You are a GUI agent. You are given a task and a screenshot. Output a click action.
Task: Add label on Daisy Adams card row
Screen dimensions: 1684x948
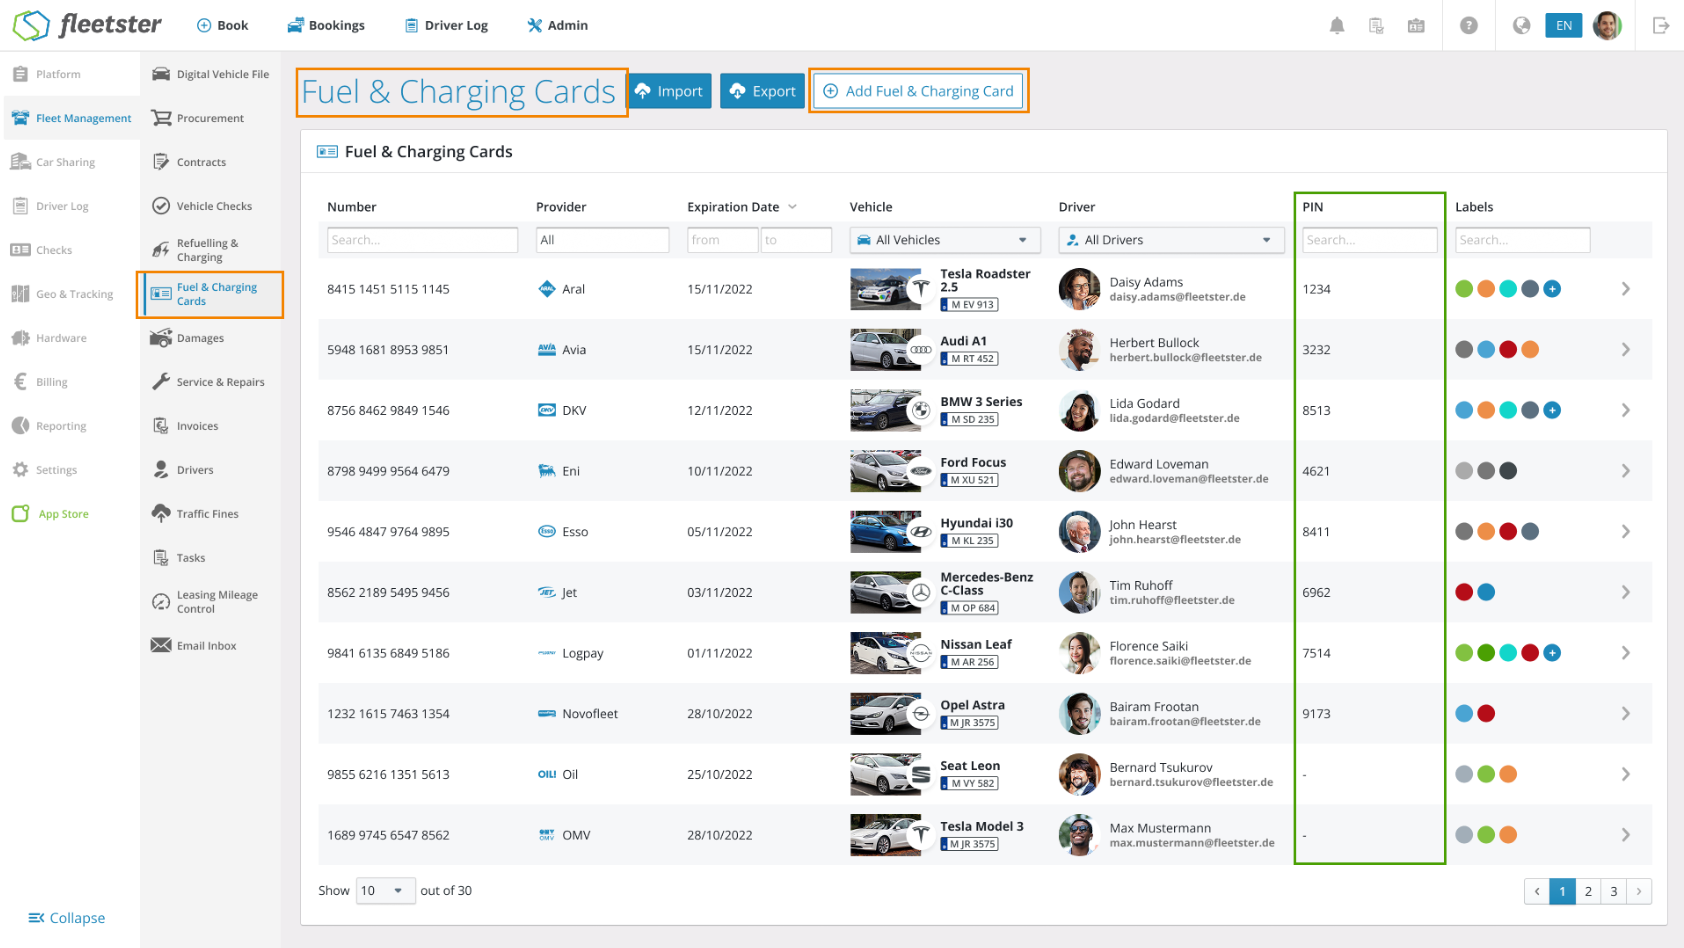(x=1552, y=289)
